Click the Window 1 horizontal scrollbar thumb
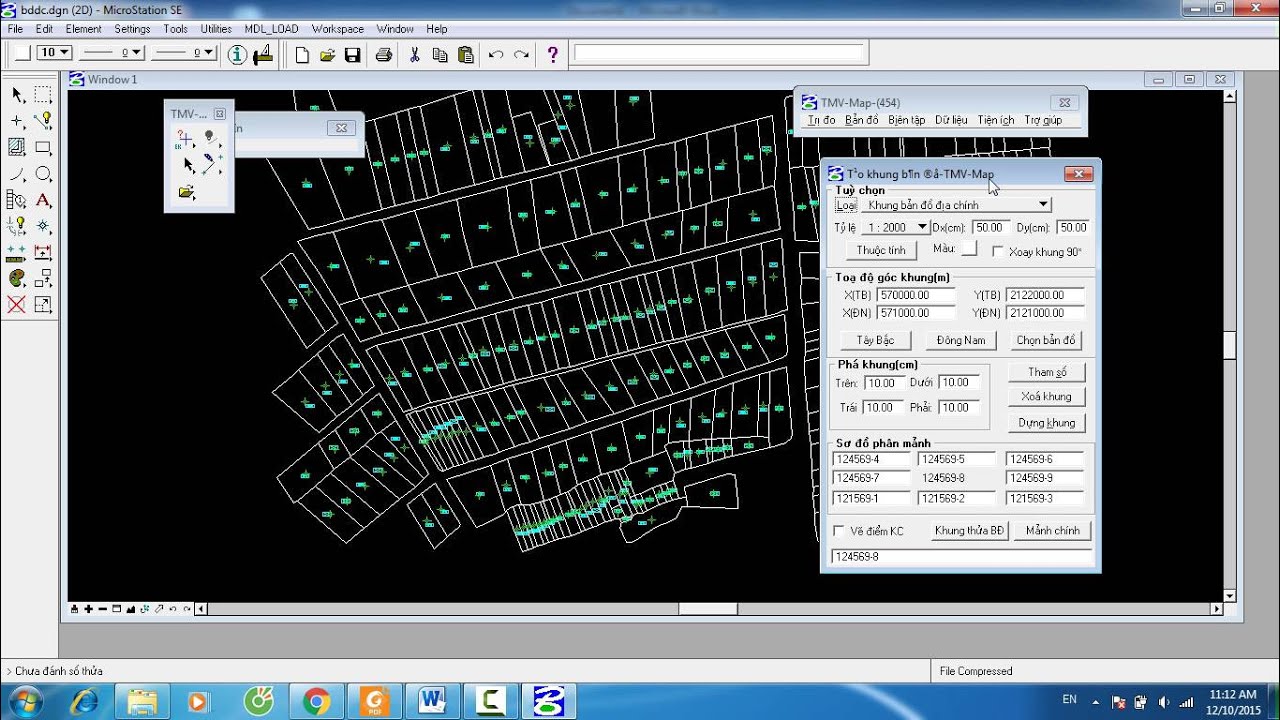The image size is (1280, 720). (x=708, y=609)
